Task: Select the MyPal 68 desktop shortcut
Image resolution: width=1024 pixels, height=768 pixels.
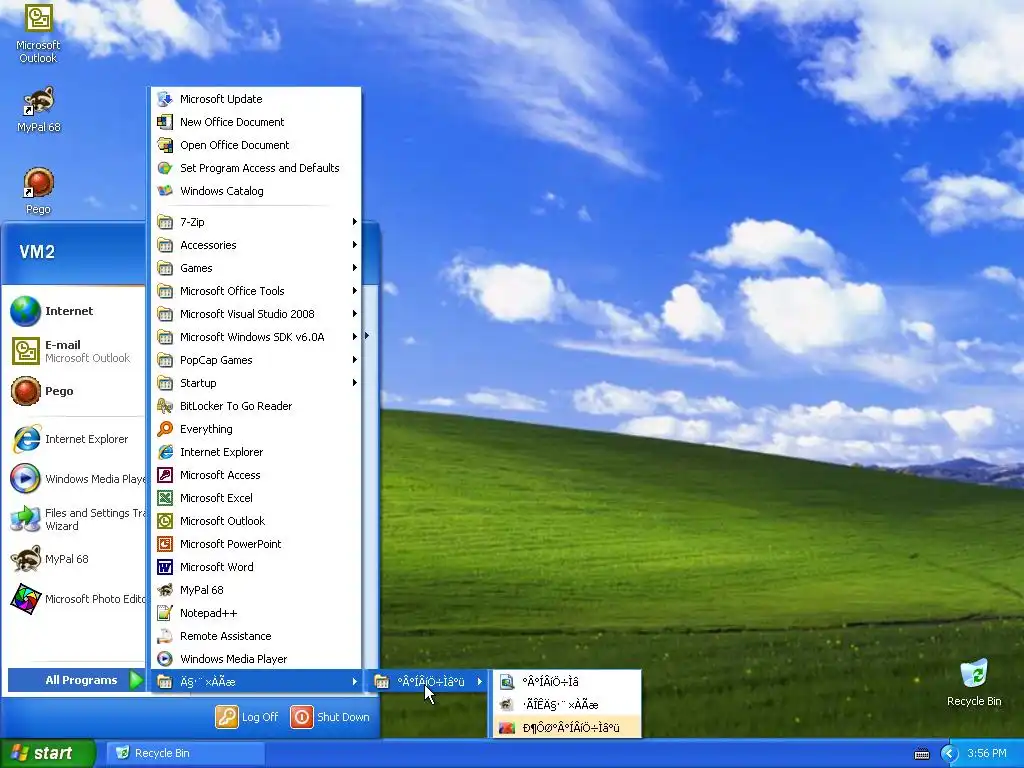Action: [39, 110]
